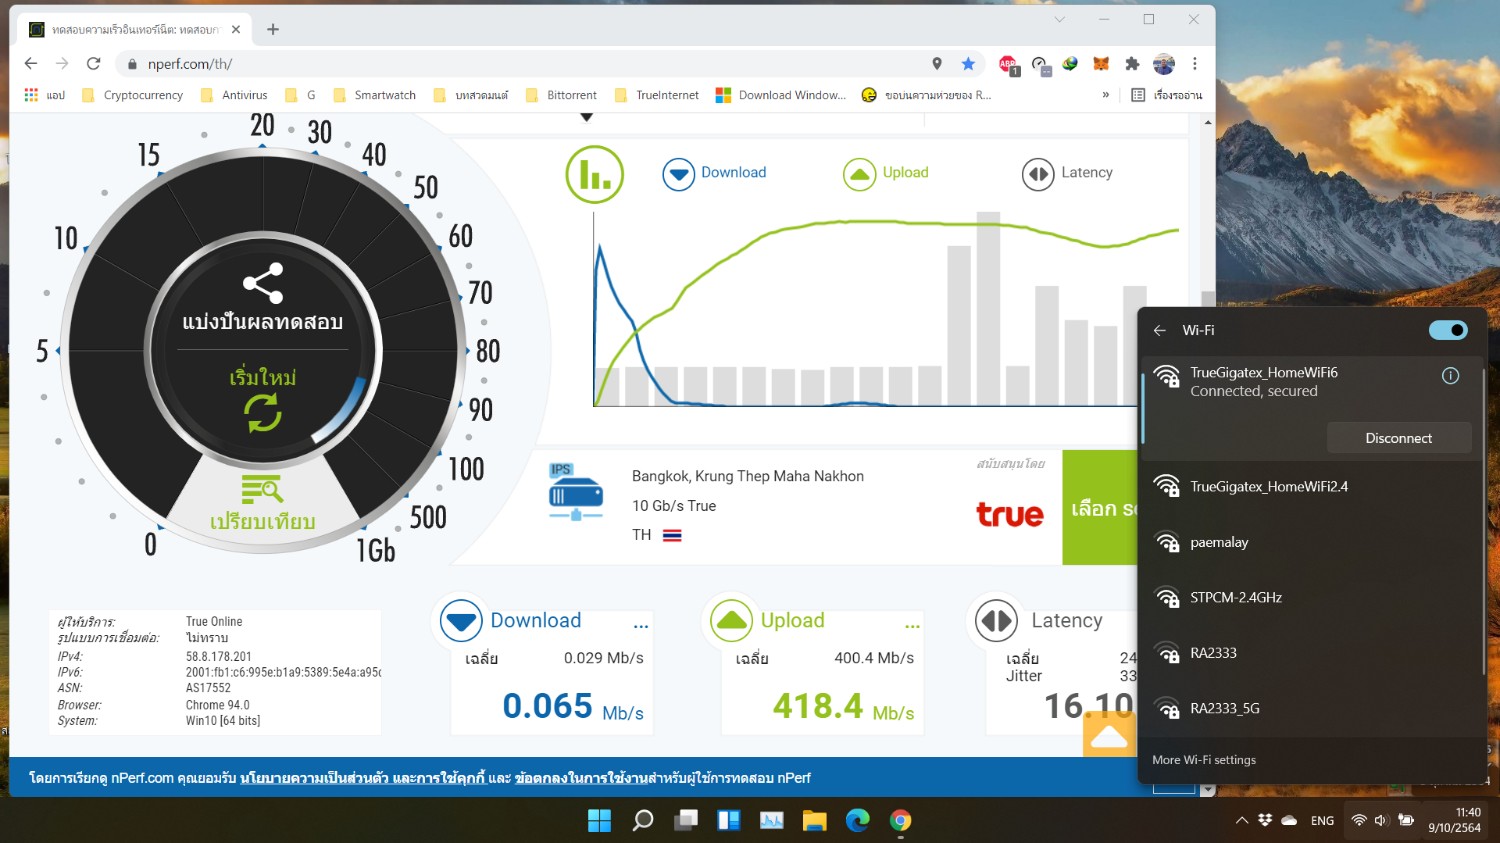Open the MetaMask fox extension

coord(1101,64)
